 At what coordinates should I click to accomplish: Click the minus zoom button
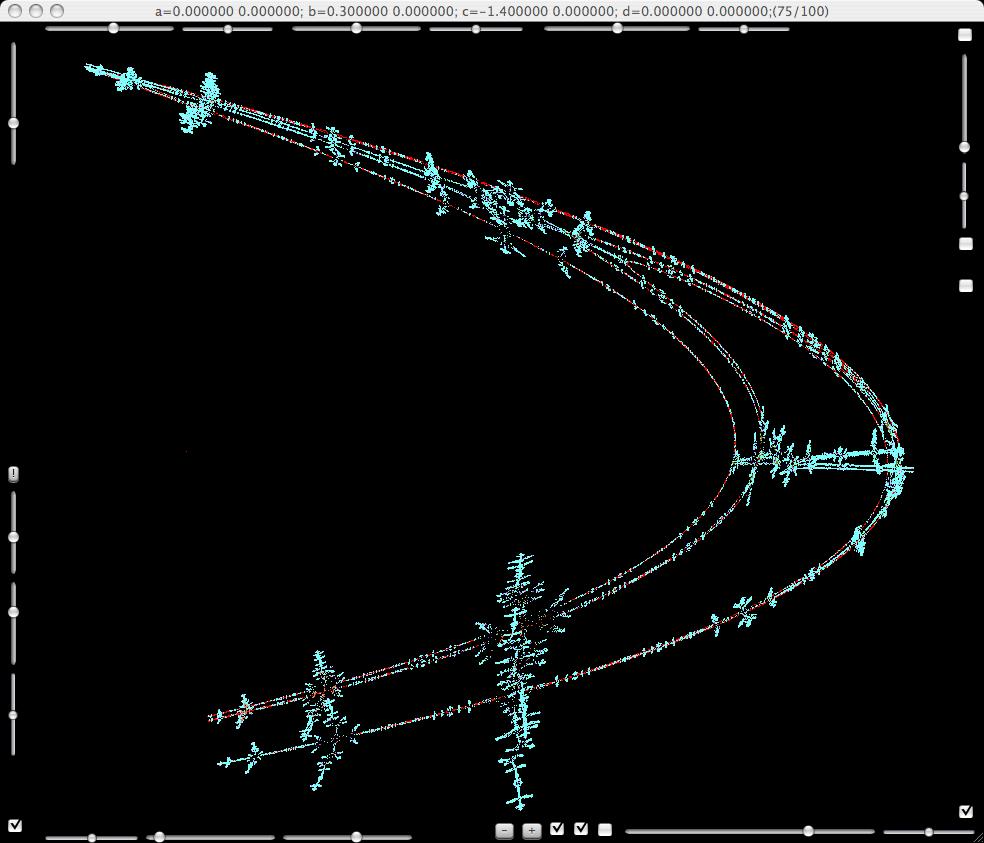coord(505,830)
